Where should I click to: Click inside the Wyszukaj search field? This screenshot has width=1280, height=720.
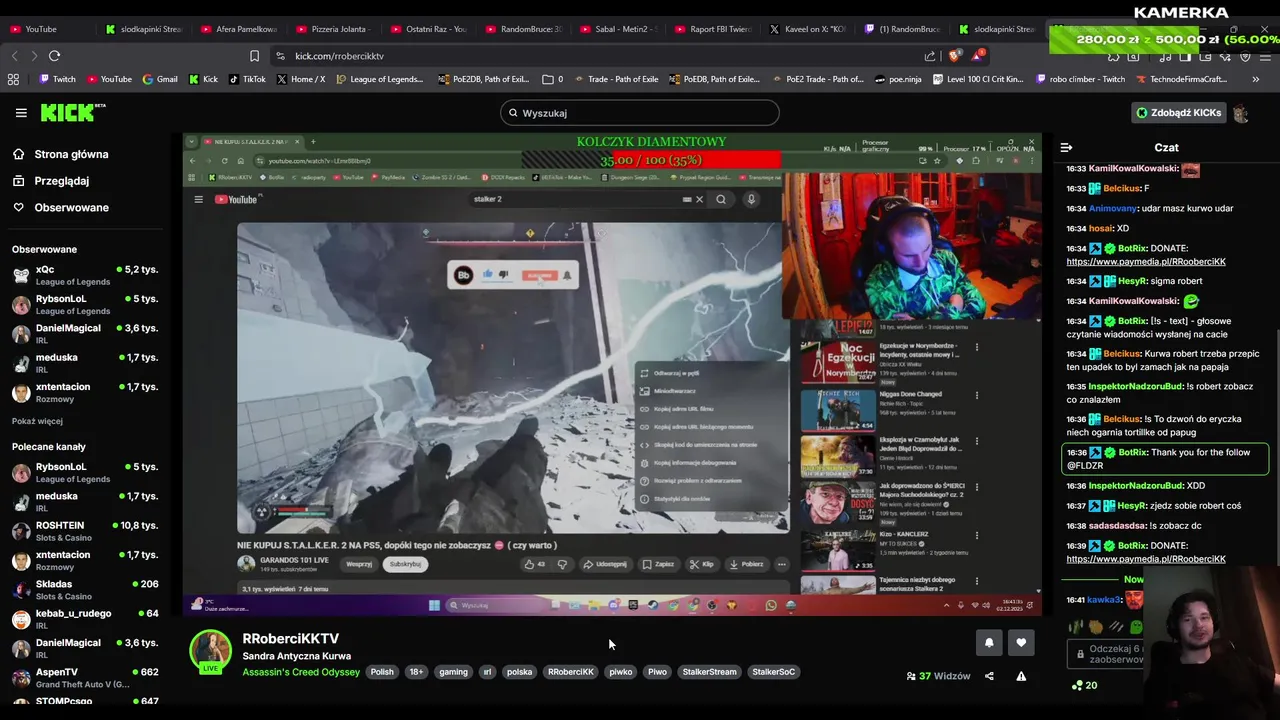pyautogui.click(x=640, y=113)
